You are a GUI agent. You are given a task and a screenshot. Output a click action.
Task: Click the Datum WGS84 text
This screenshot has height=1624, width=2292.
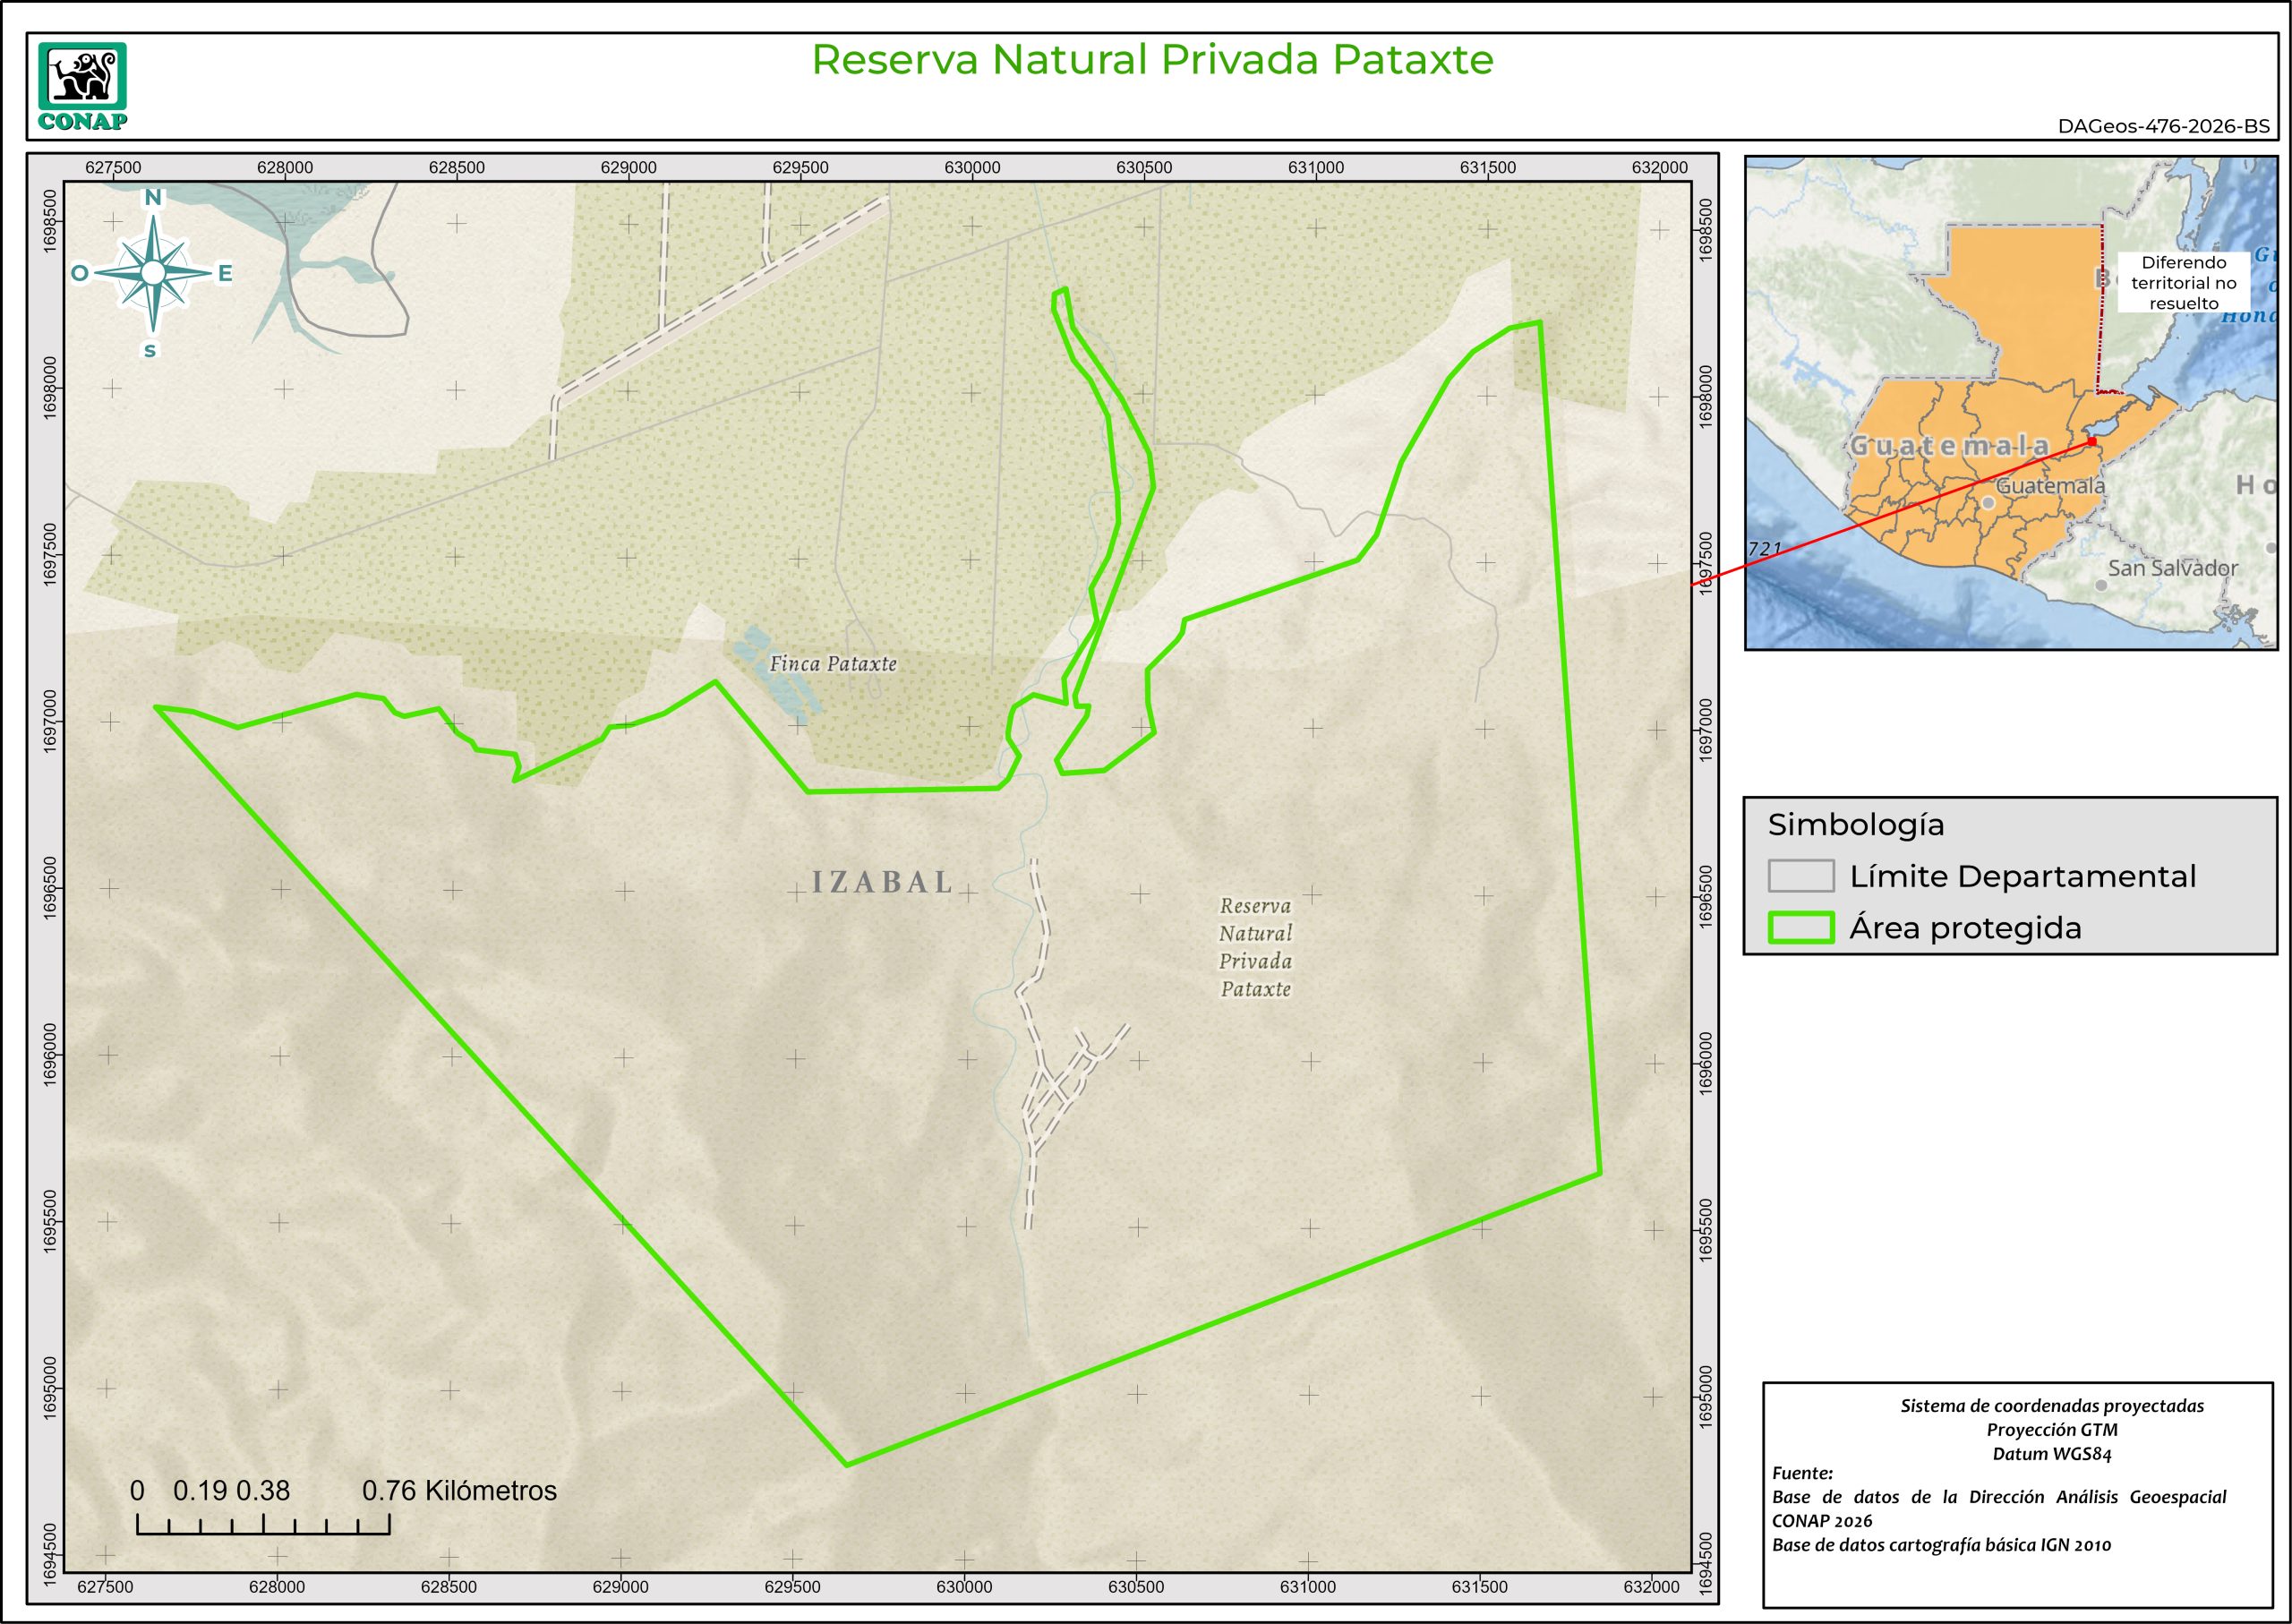pyautogui.click(x=2051, y=1454)
